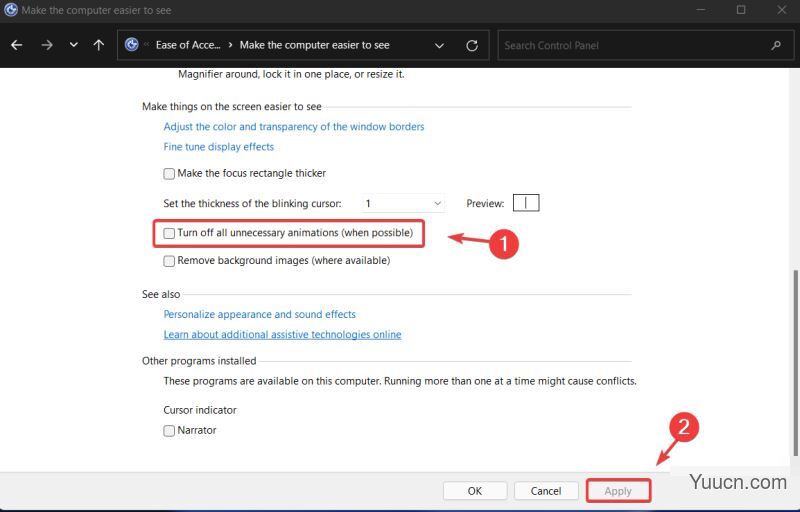Click the Apply button
Screen dimensions: 800x512
tap(618, 491)
